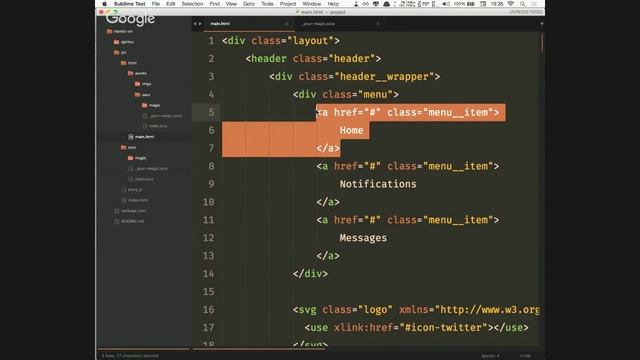640x360 pixels.
Task: Go to the previous tab with the left arrow
Action: coord(195,24)
